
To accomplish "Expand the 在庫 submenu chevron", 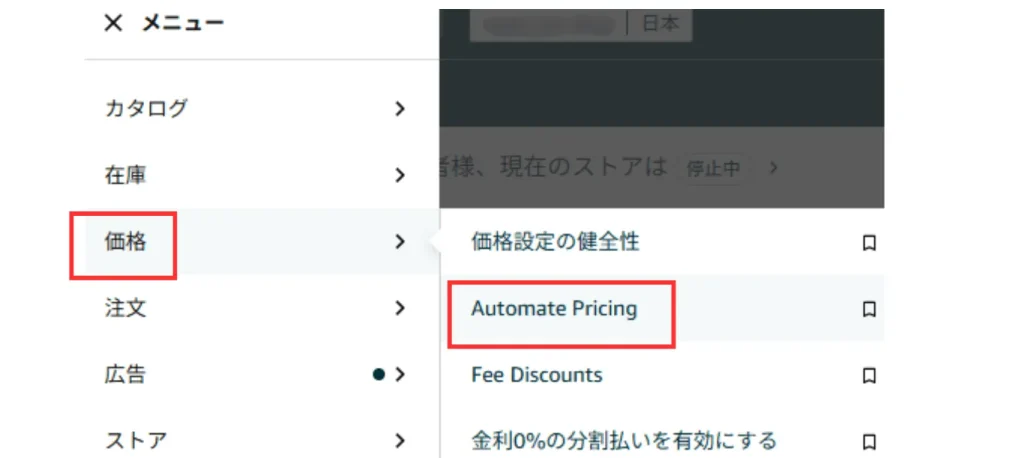I will 400,175.
